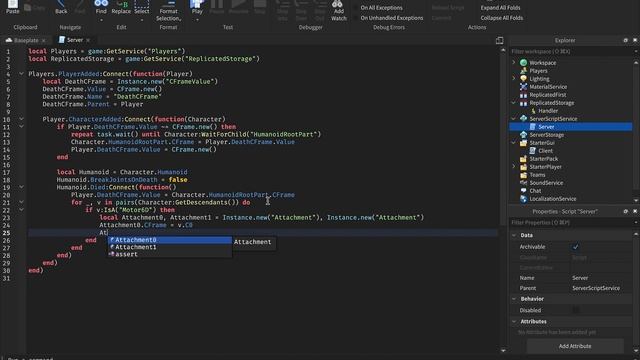This screenshot has width=640, height=360.
Task: Undock the Properties panel
Action: tap(625, 211)
